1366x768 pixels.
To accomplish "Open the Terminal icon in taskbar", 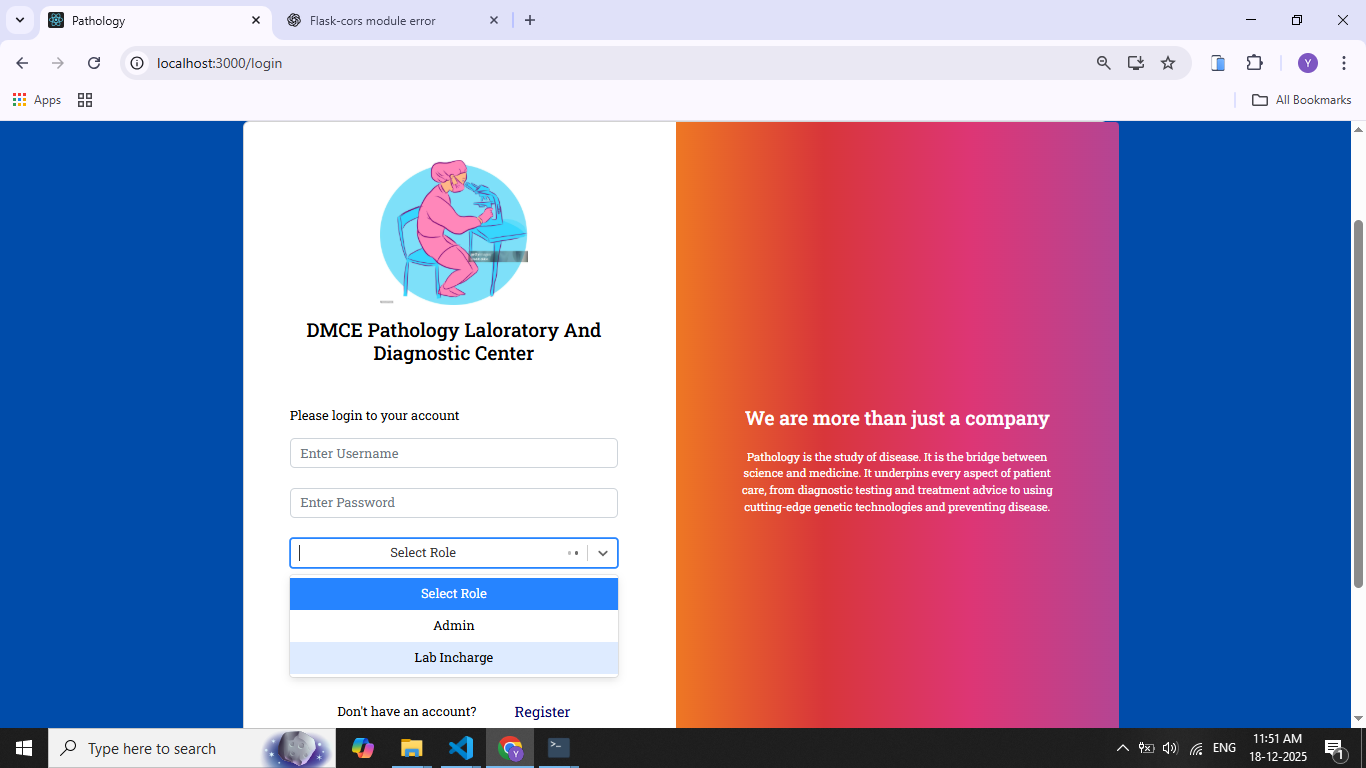I will [x=559, y=748].
